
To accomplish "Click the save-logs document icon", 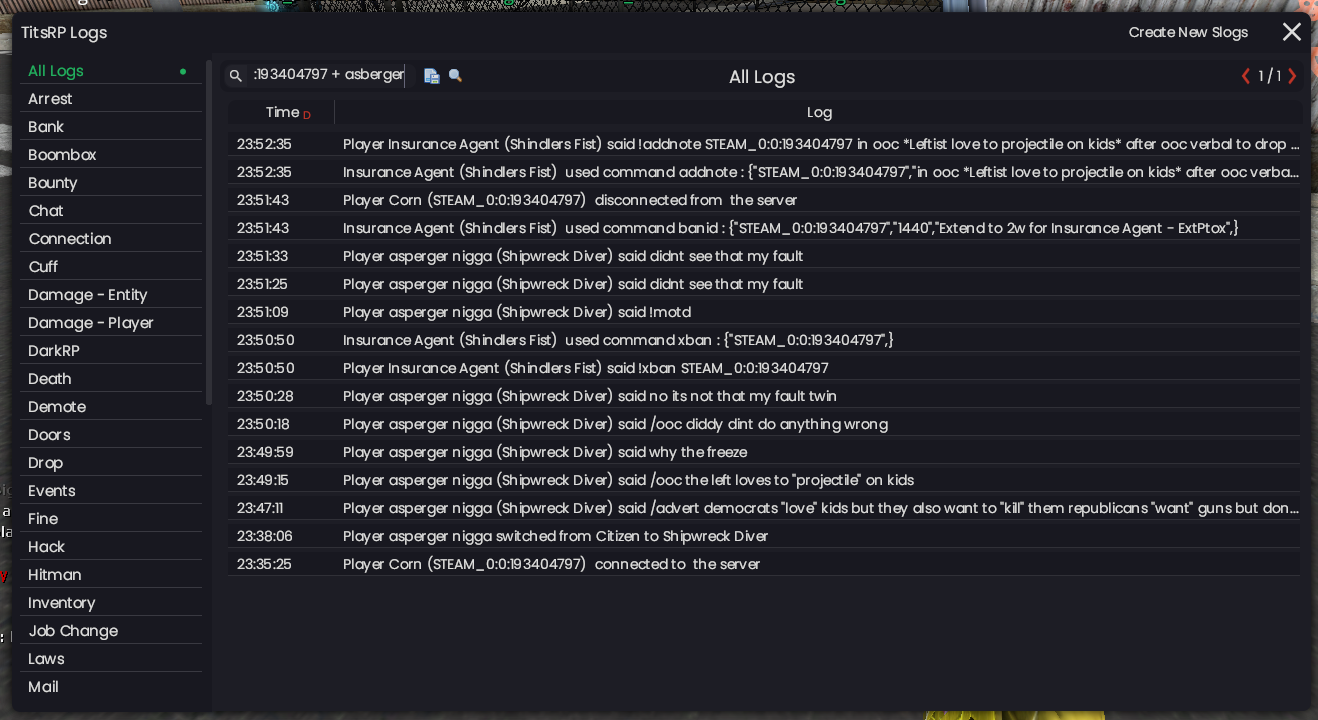I will pyautogui.click(x=431, y=76).
